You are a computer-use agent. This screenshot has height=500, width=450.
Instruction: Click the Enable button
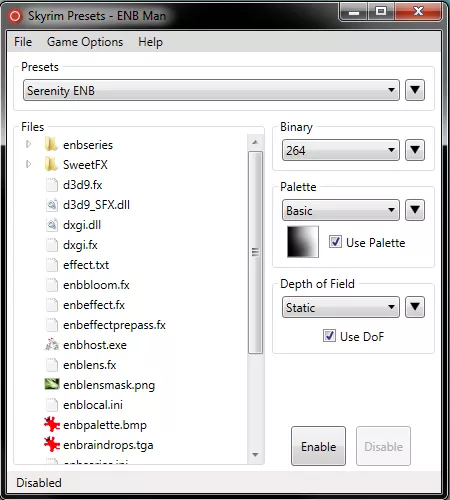tap(318, 446)
